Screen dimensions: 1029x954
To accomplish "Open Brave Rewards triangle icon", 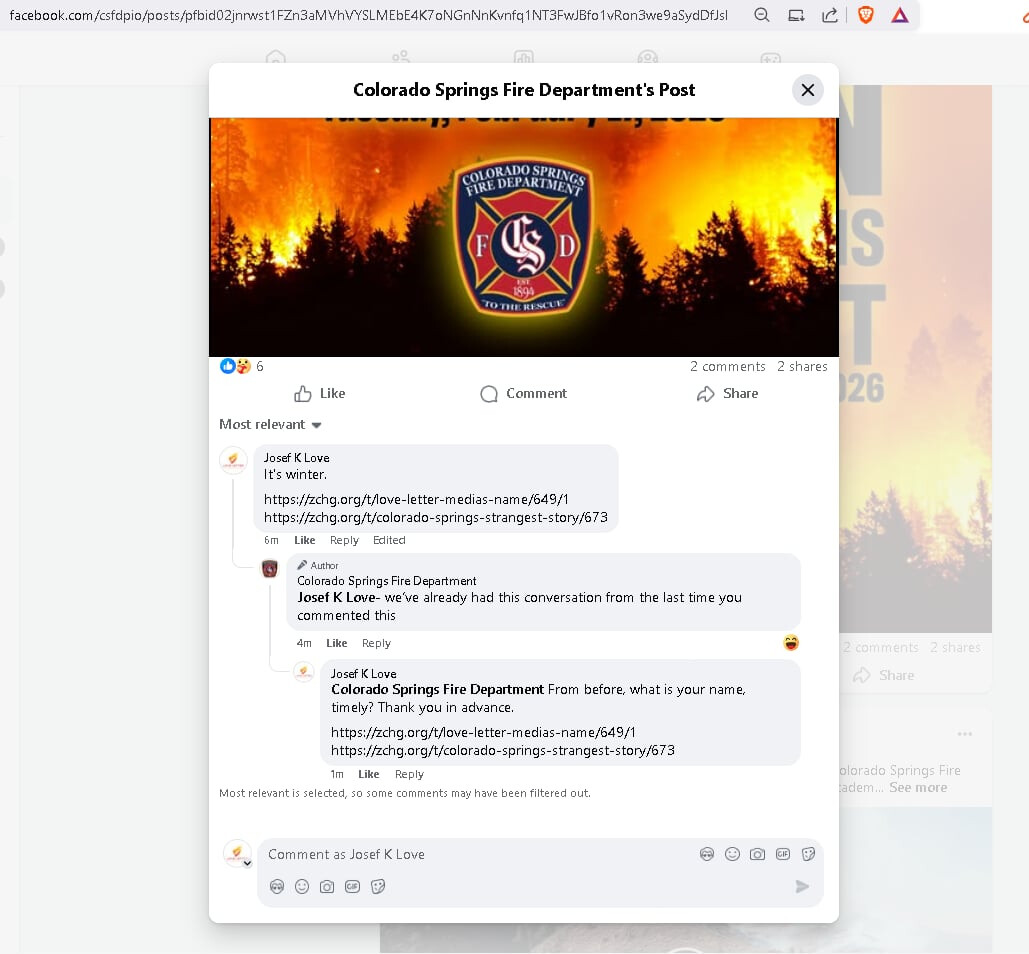I will point(900,15).
